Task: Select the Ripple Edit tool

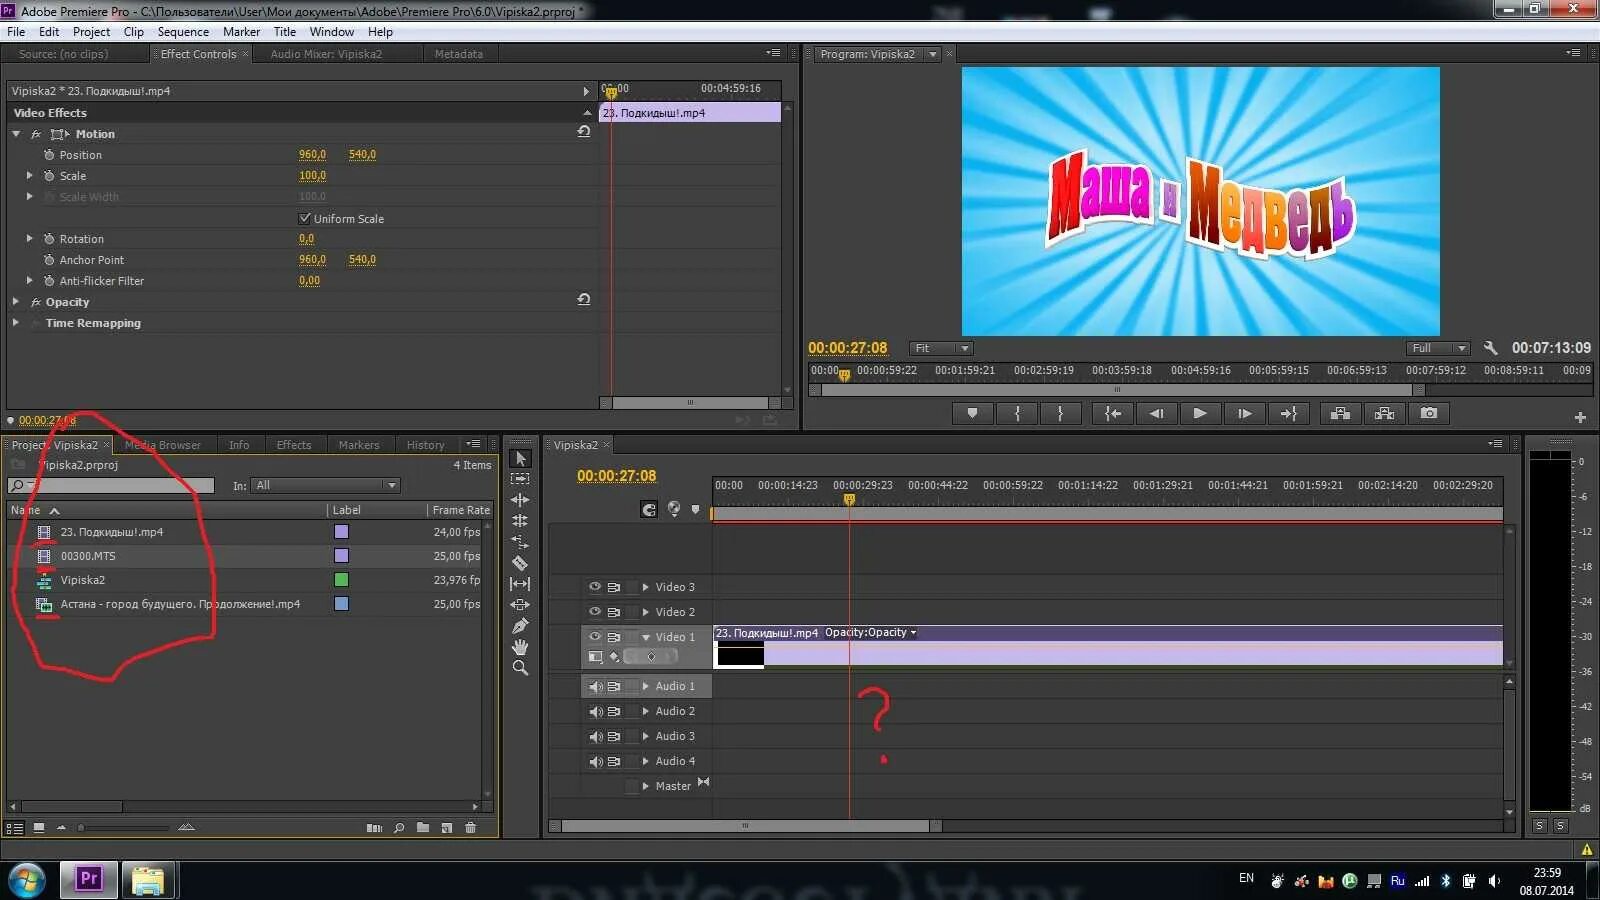Action: pyautogui.click(x=520, y=500)
